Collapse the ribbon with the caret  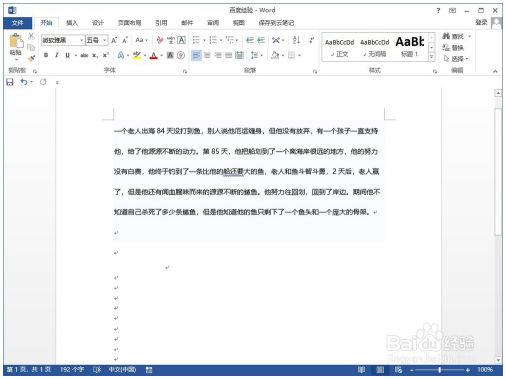click(495, 71)
